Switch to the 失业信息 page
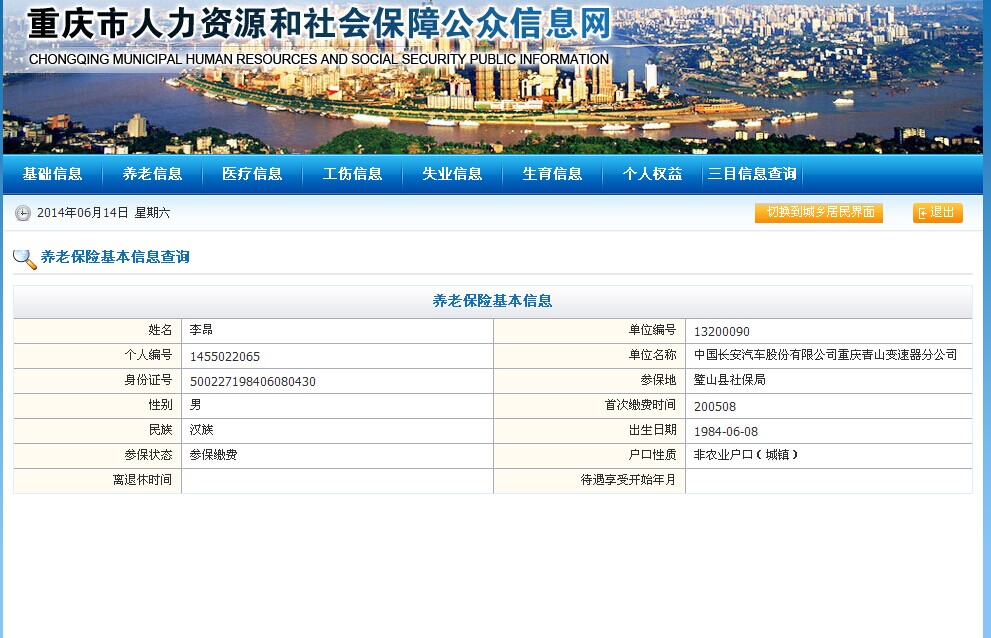991x638 pixels. [452, 174]
